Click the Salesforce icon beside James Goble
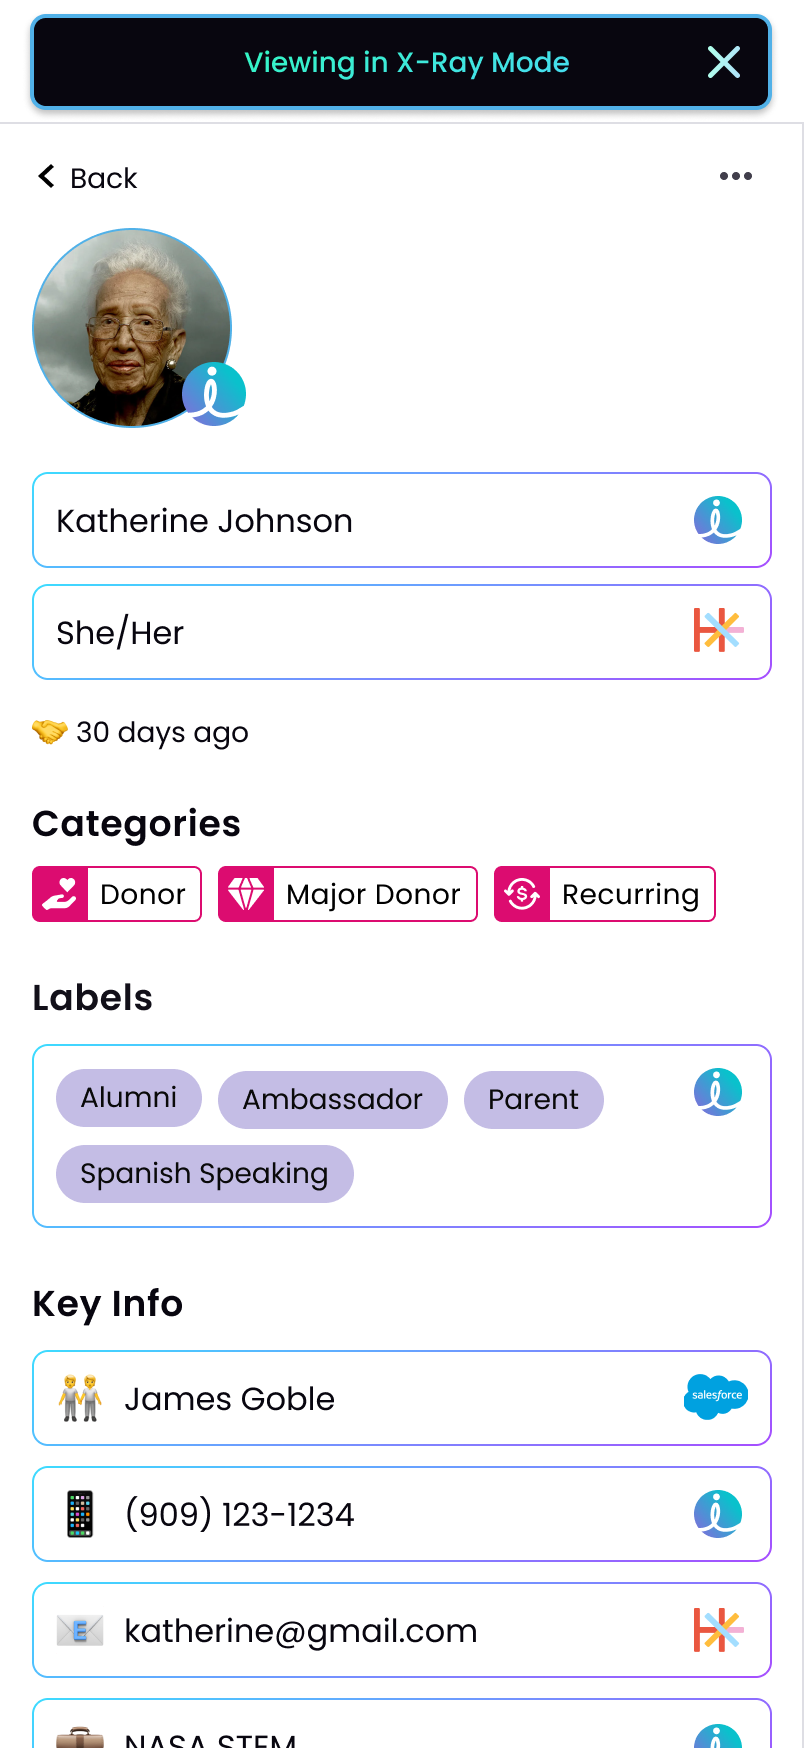 click(716, 1396)
